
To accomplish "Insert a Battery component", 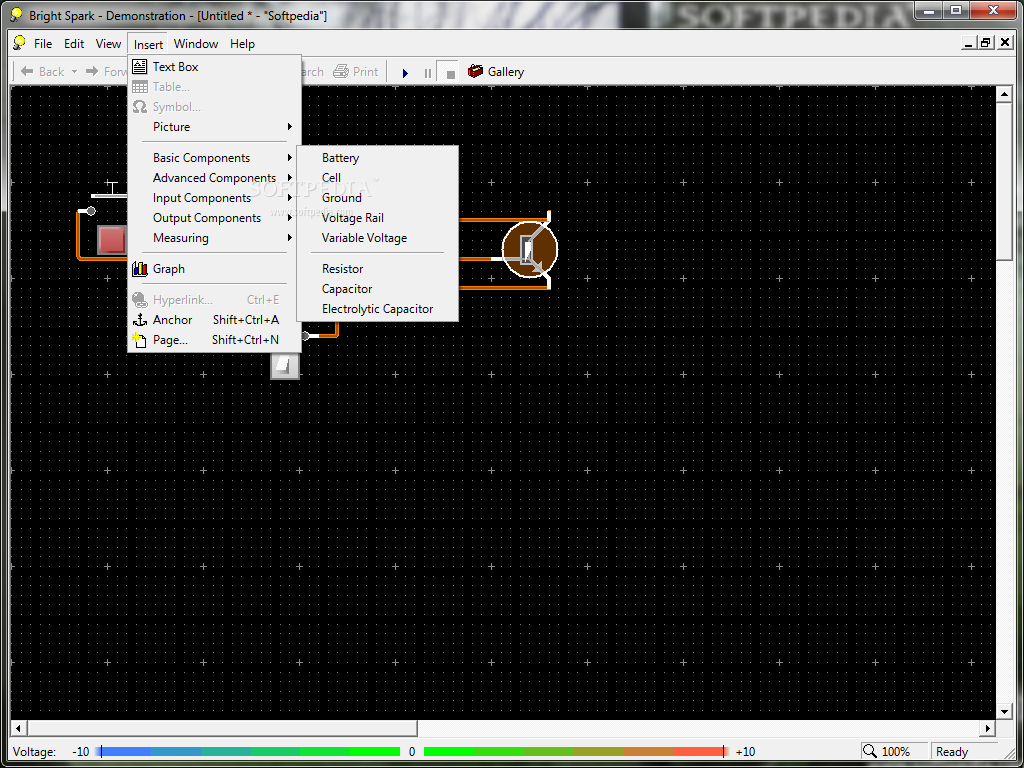I will point(377,157).
